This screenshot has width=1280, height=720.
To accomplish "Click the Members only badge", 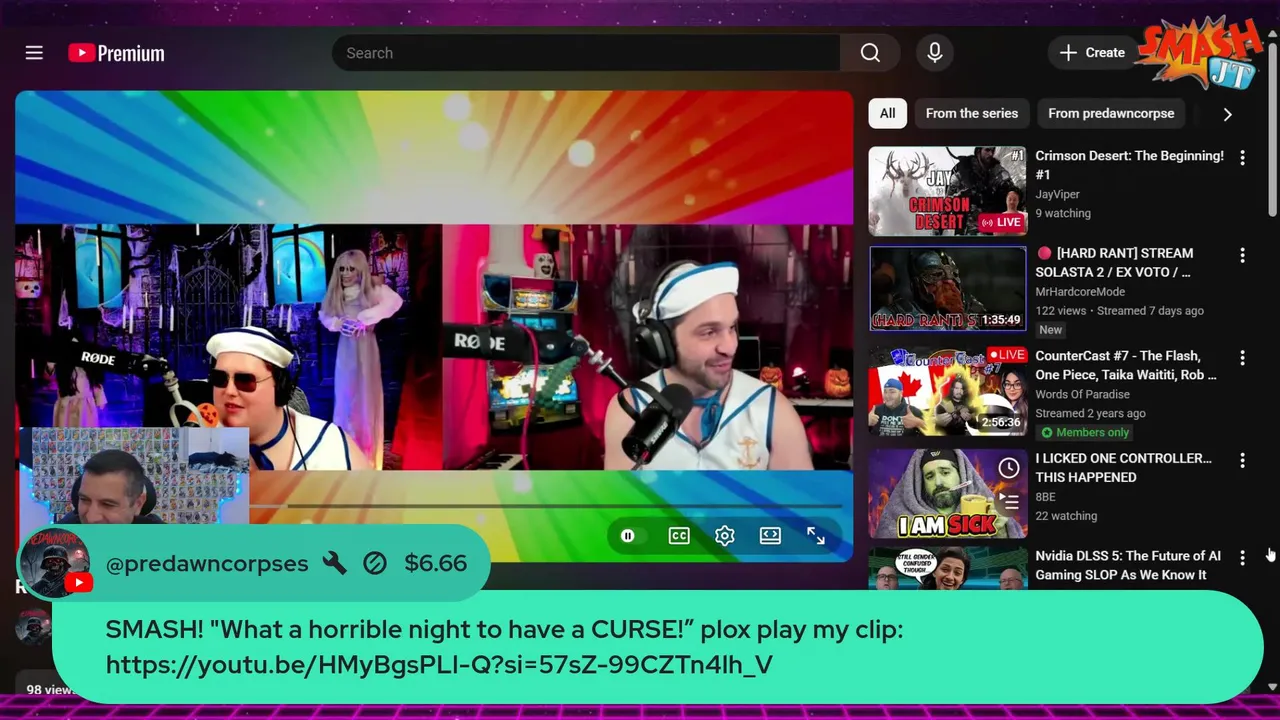I will 1085,432.
